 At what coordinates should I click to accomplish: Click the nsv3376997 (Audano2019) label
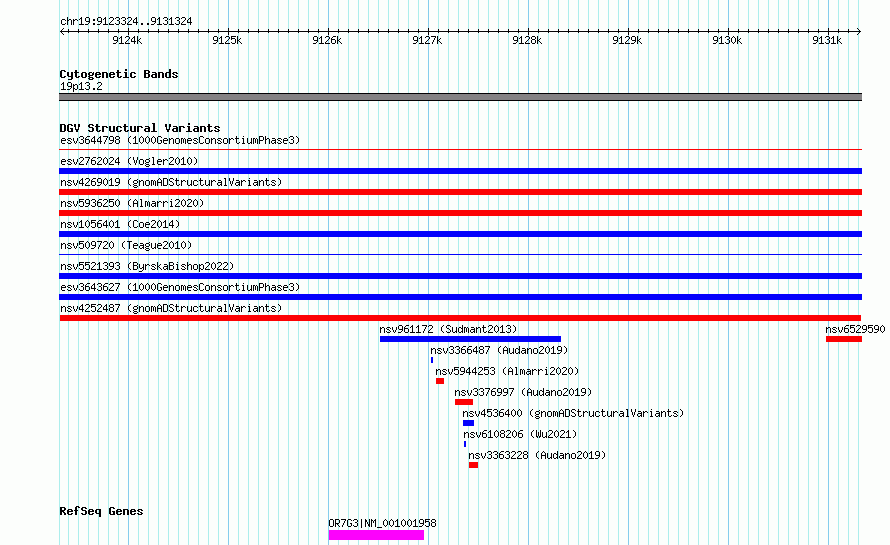(523, 392)
